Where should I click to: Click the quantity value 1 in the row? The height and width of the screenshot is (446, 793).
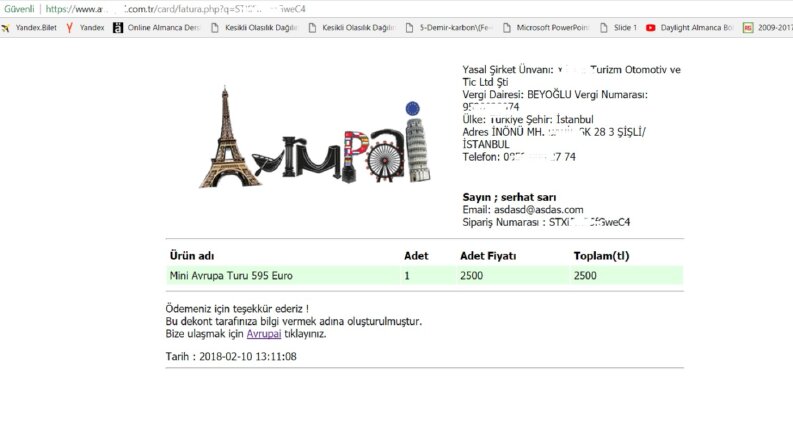(407, 276)
